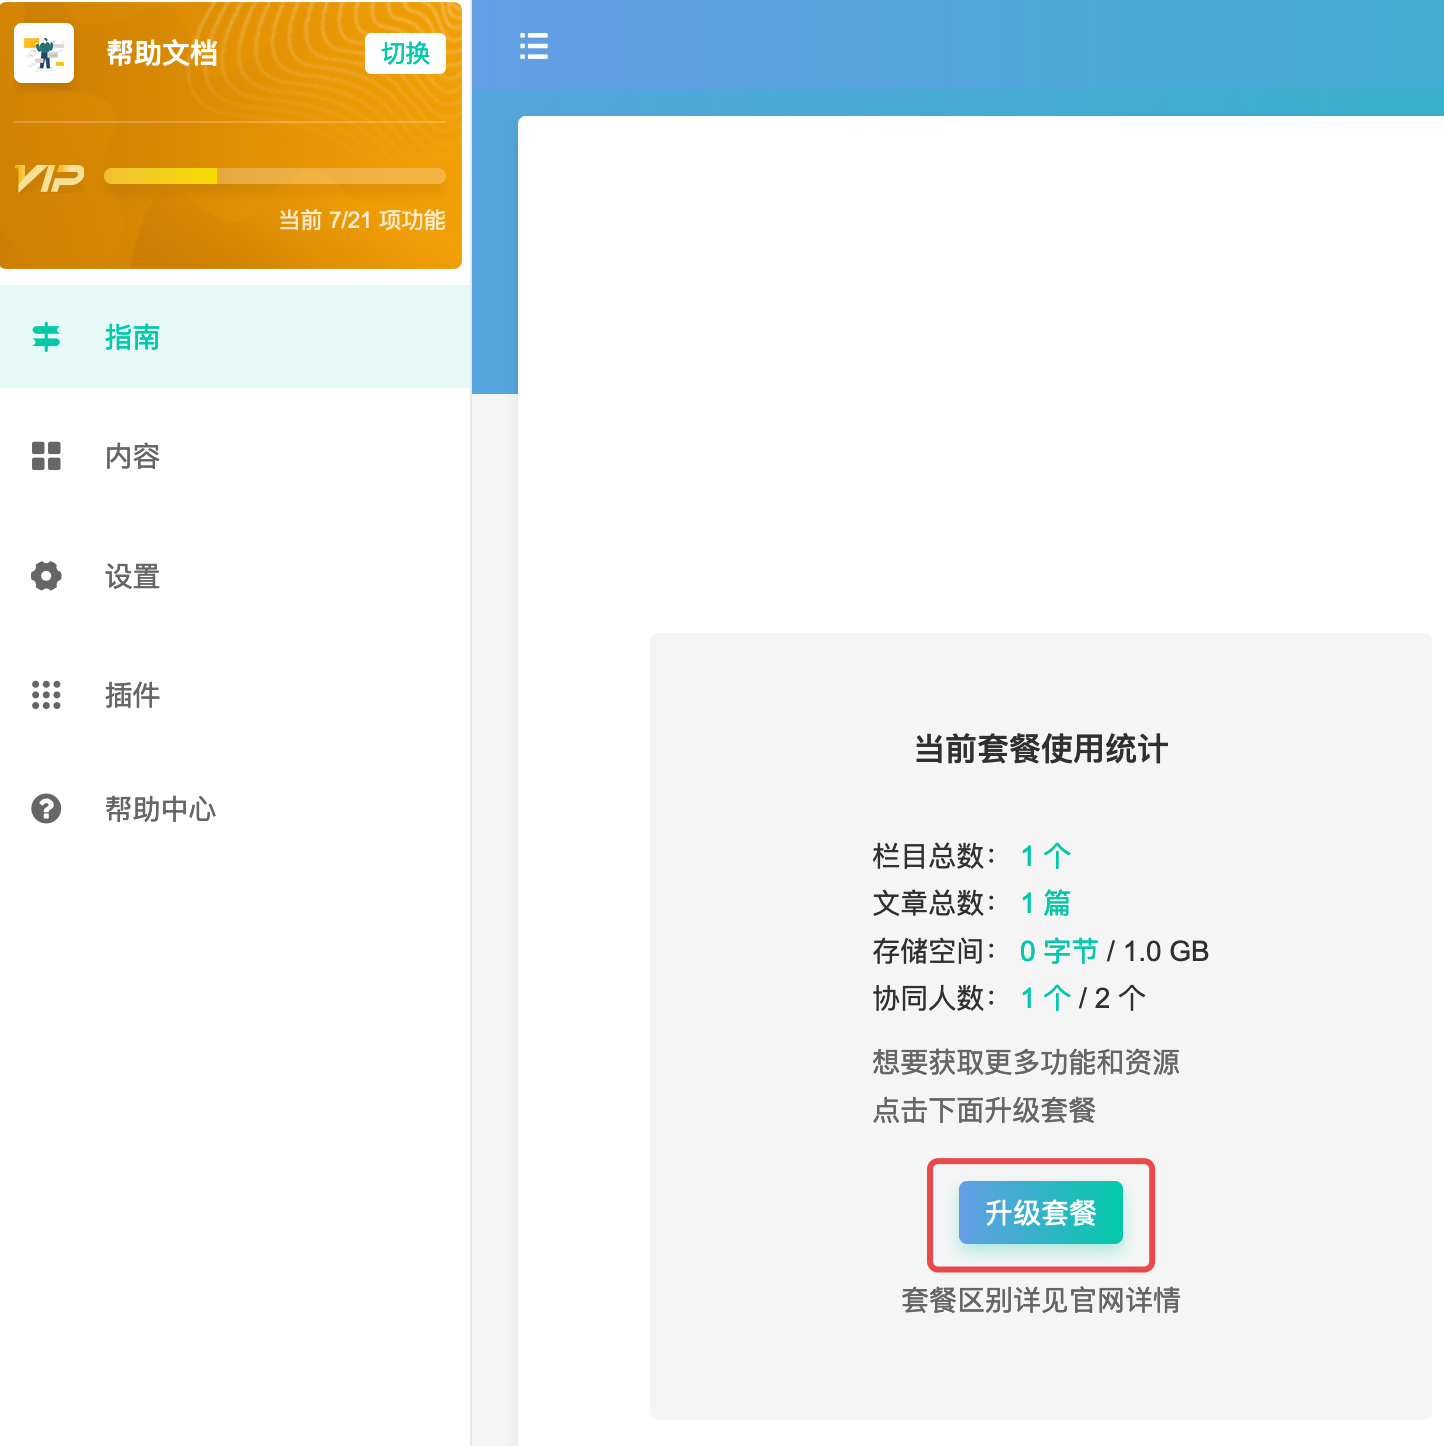
Task: Open the 帮助中心 menu item
Action: pos(235,808)
